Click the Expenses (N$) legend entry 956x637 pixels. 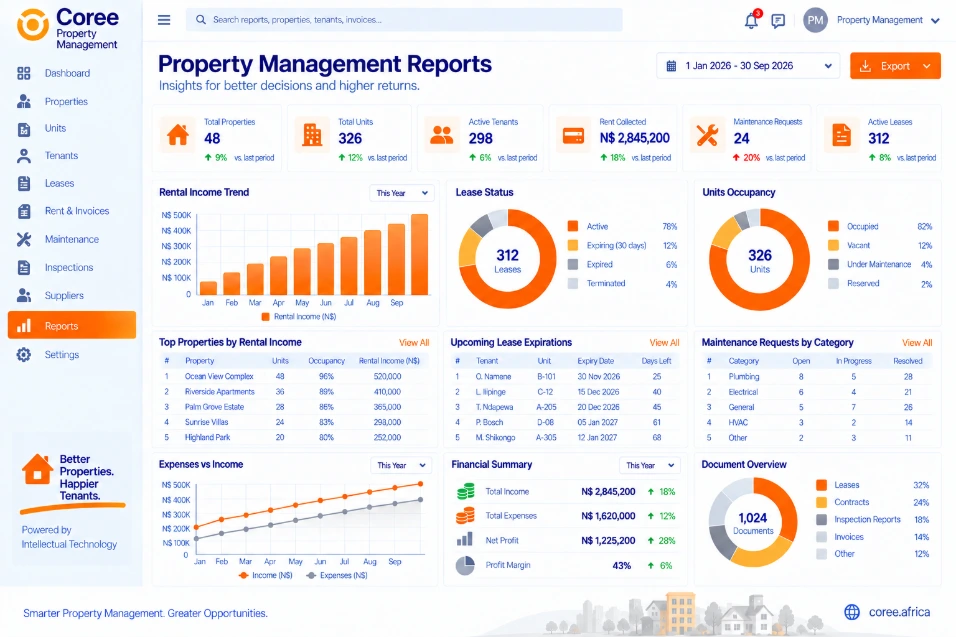tap(337, 575)
